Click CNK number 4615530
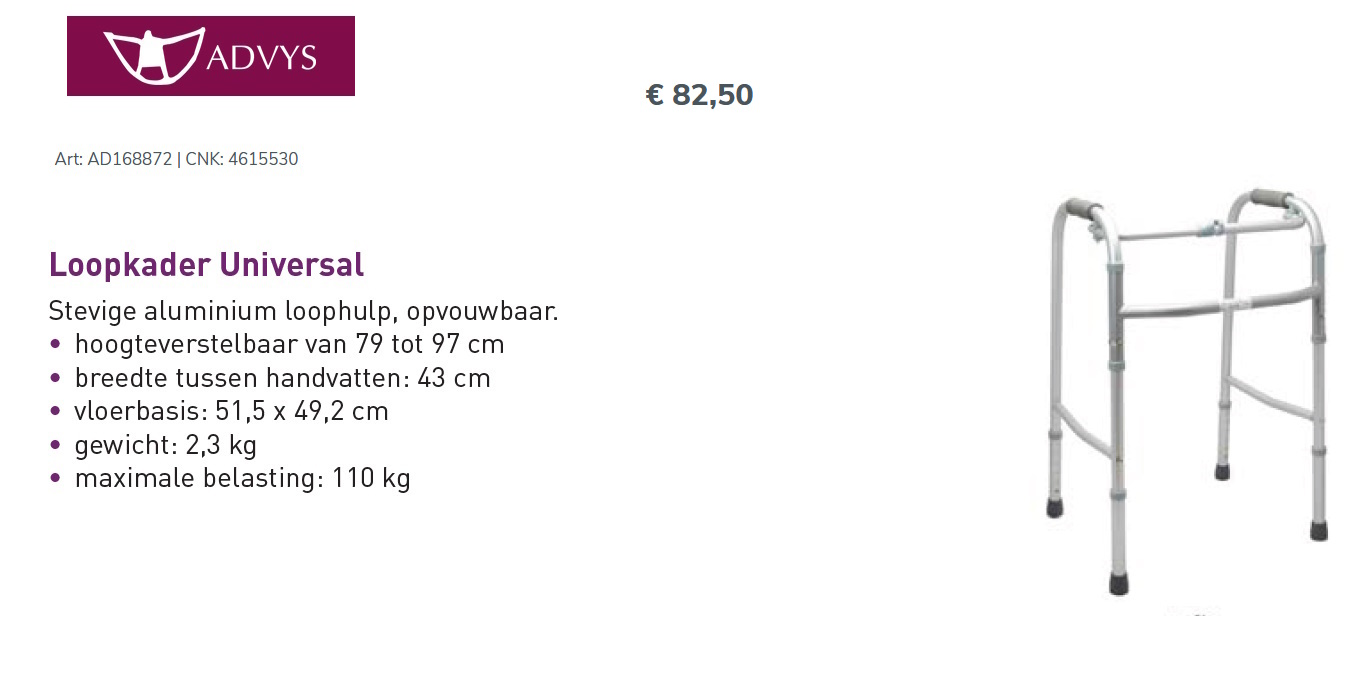This screenshot has width=1362, height=674. point(263,159)
